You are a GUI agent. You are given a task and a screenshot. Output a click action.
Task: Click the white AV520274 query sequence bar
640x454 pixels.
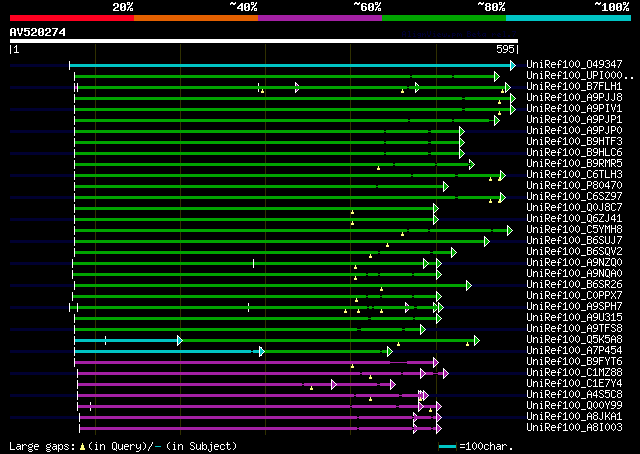coord(264,41)
